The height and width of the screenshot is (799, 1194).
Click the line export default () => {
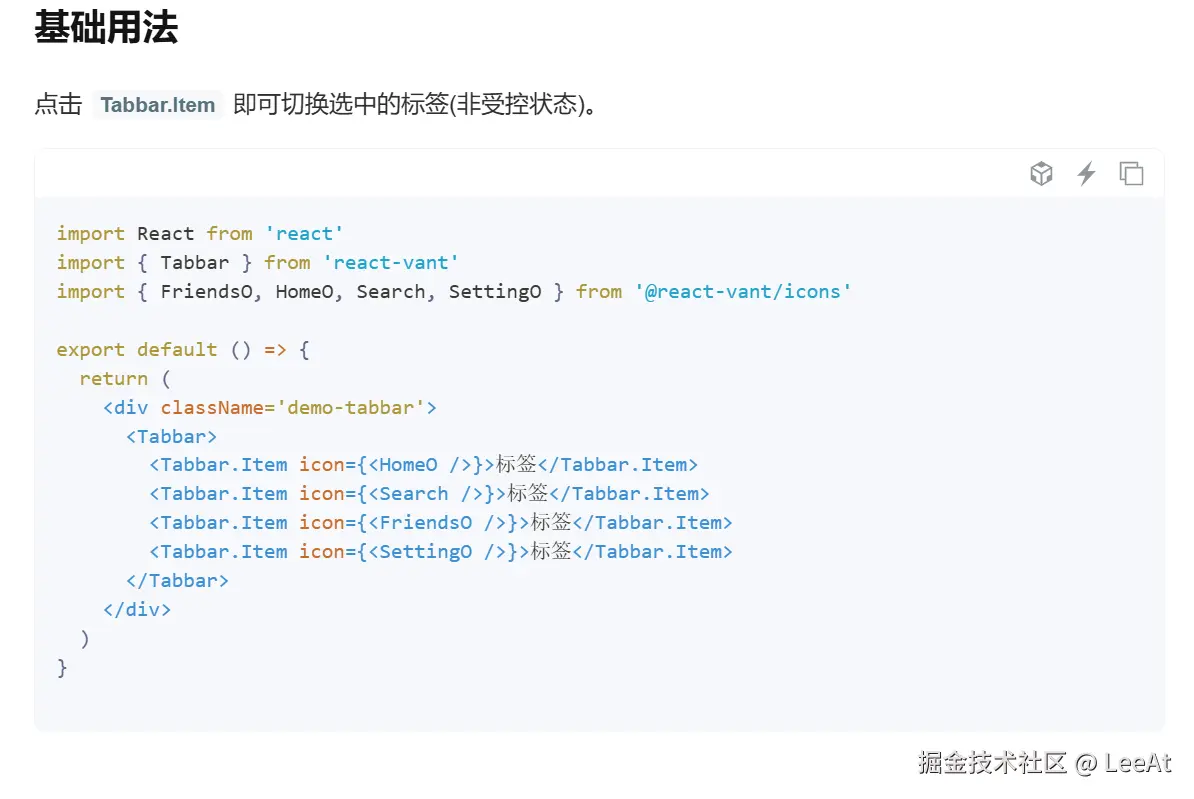coord(183,350)
